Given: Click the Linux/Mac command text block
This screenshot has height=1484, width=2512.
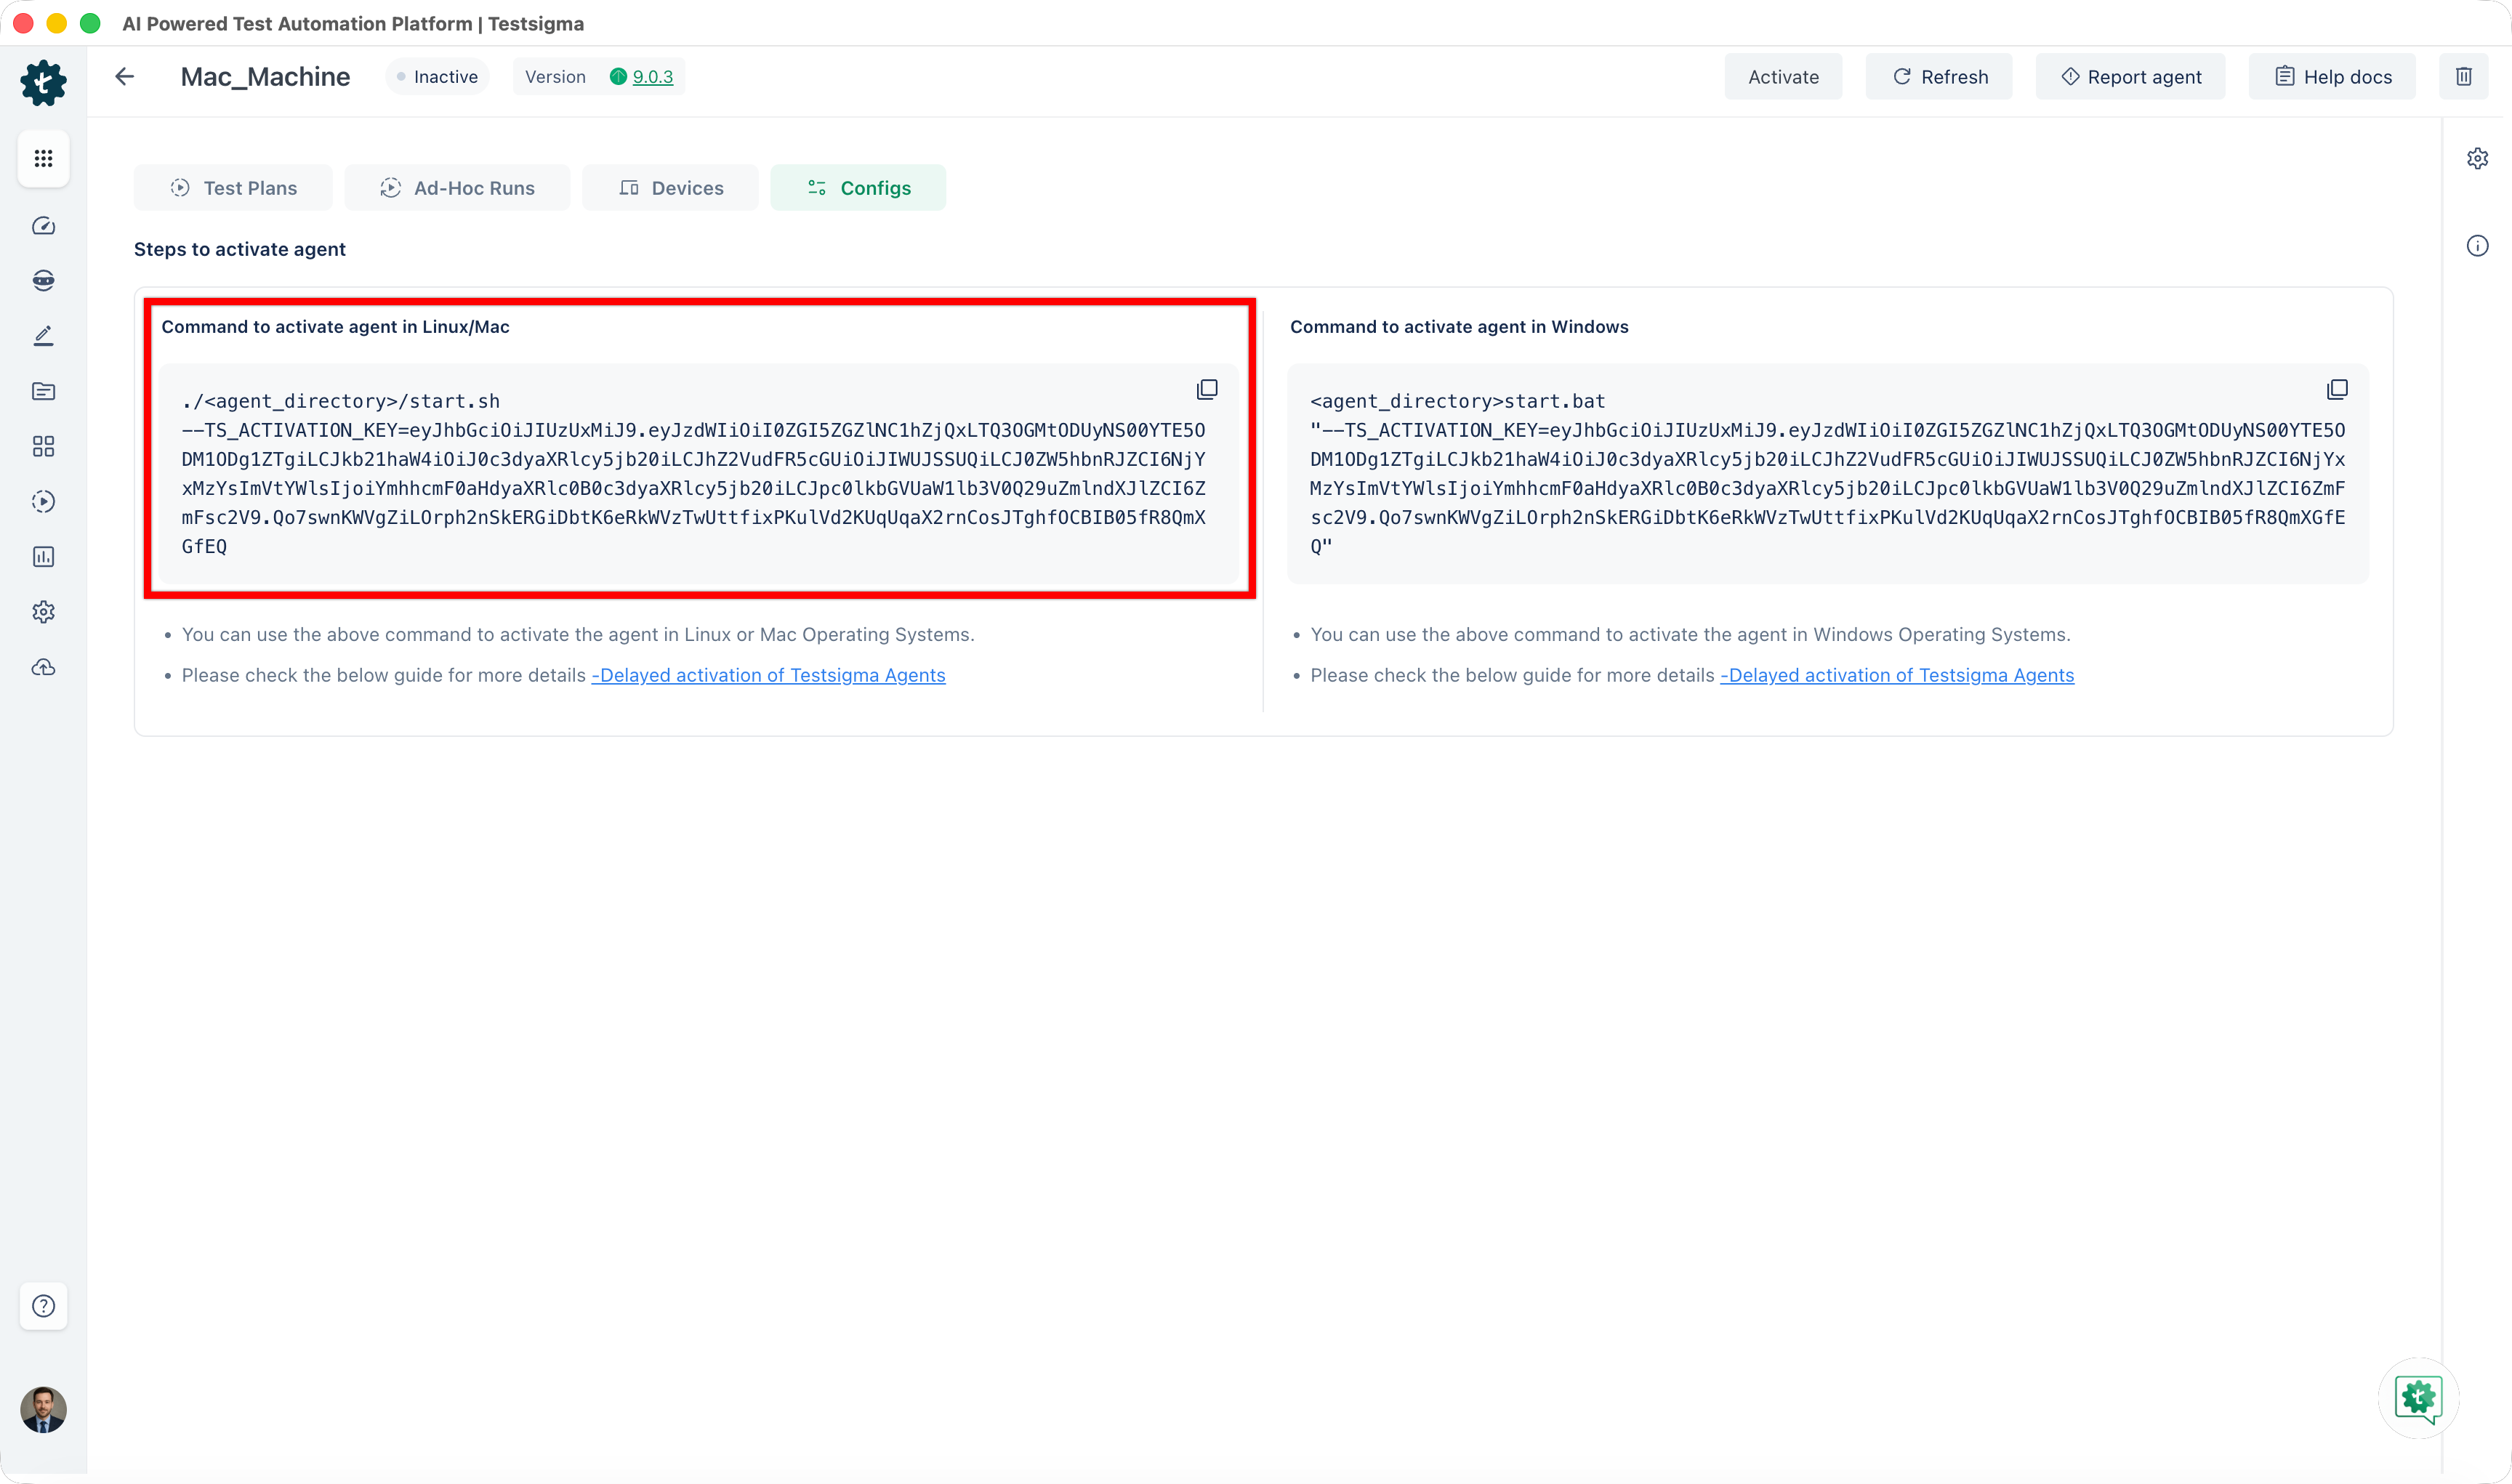Looking at the screenshot, I should (698, 474).
